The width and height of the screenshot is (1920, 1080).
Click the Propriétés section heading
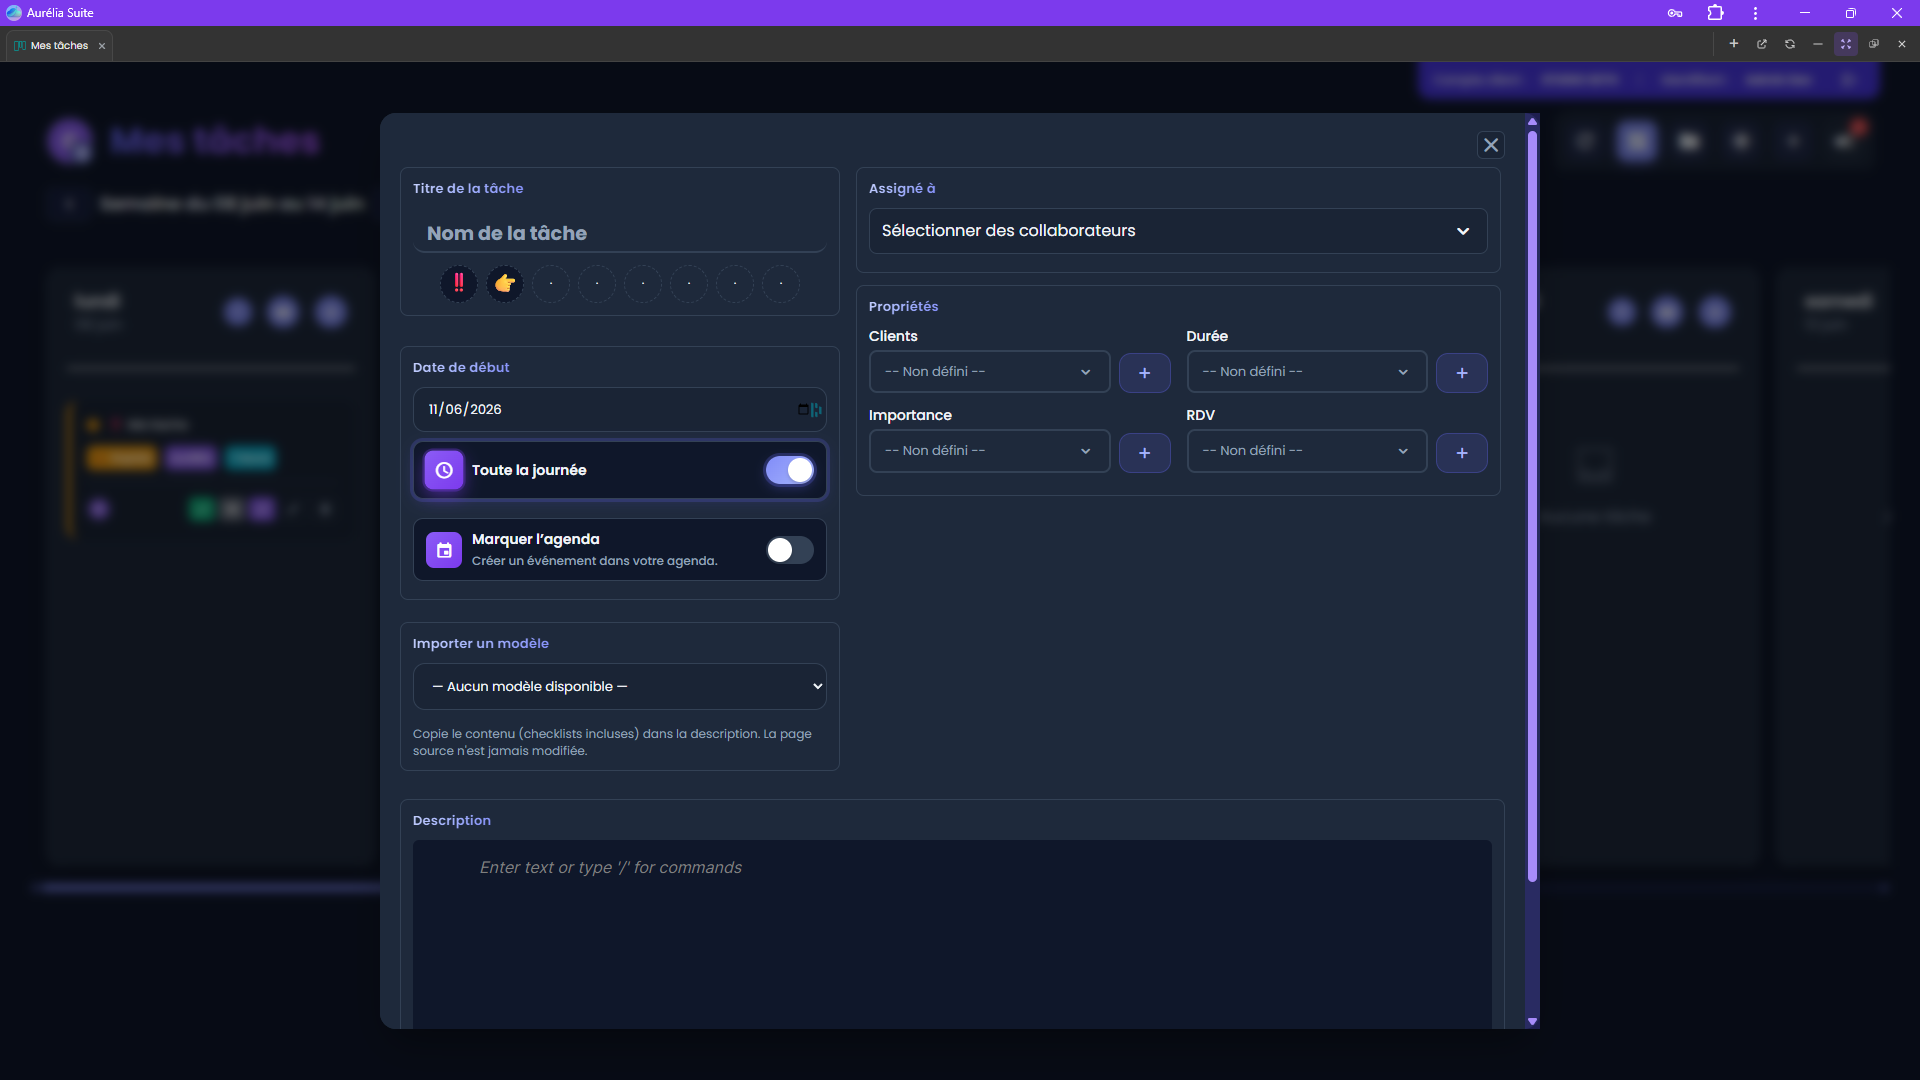903,306
